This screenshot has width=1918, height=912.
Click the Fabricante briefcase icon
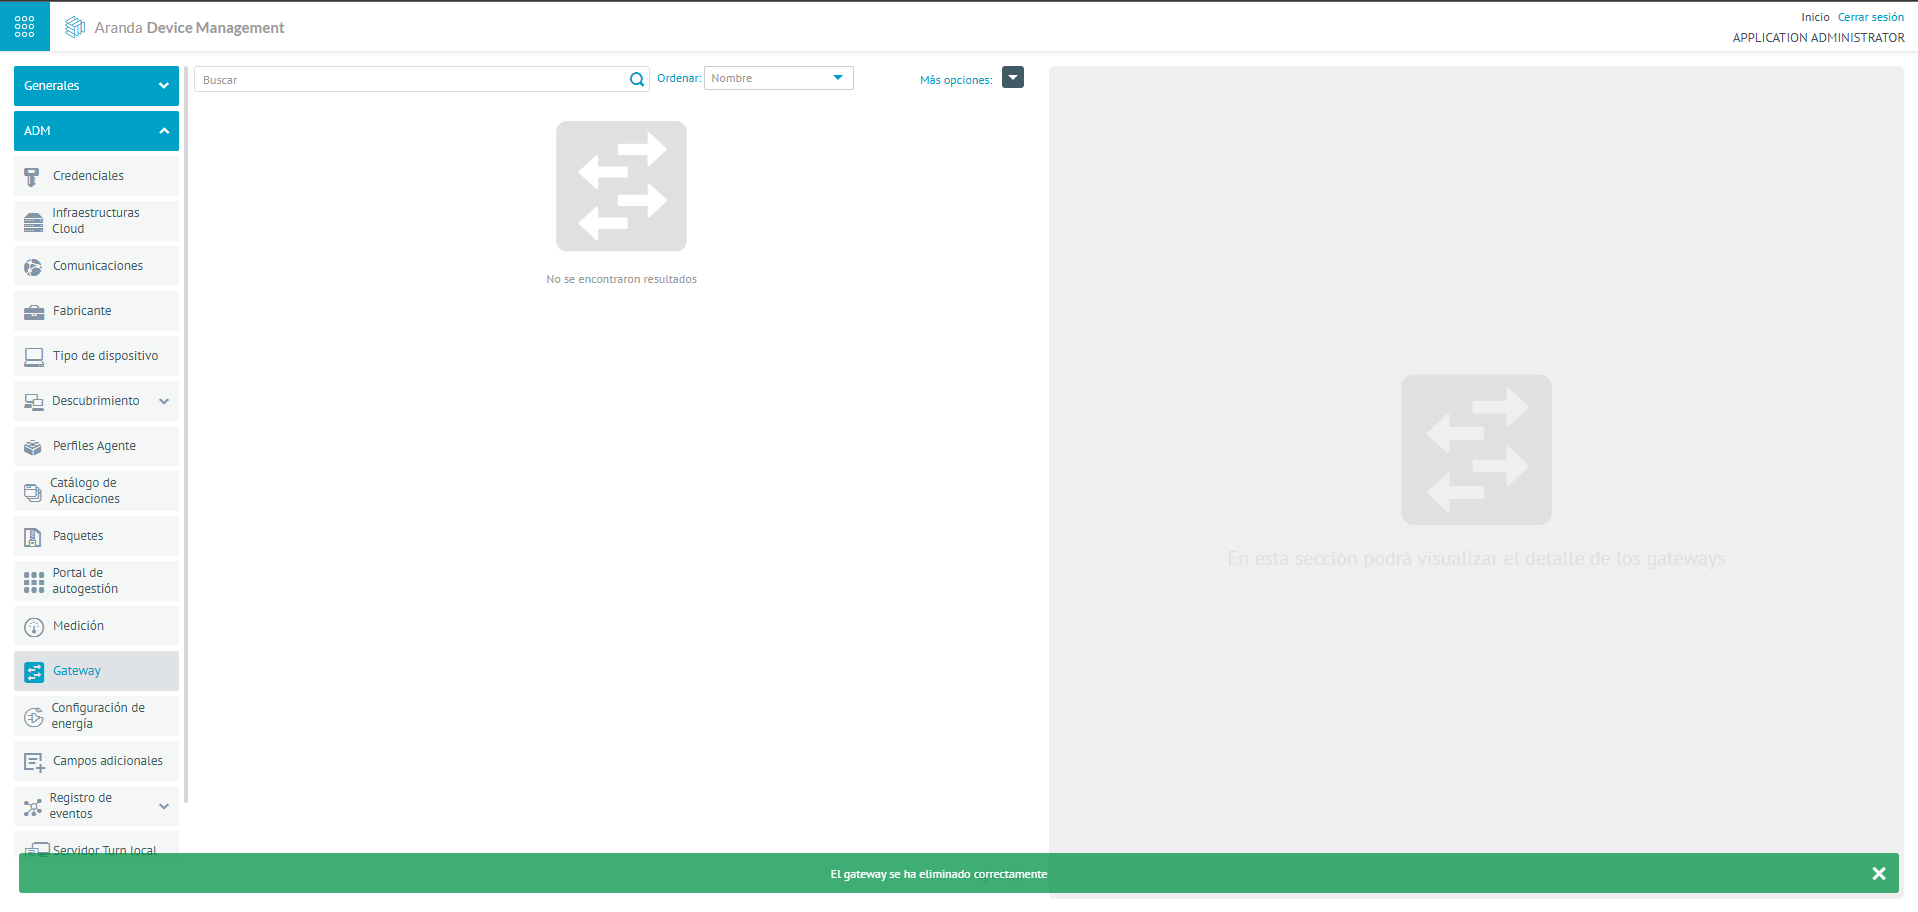pos(33,312)
